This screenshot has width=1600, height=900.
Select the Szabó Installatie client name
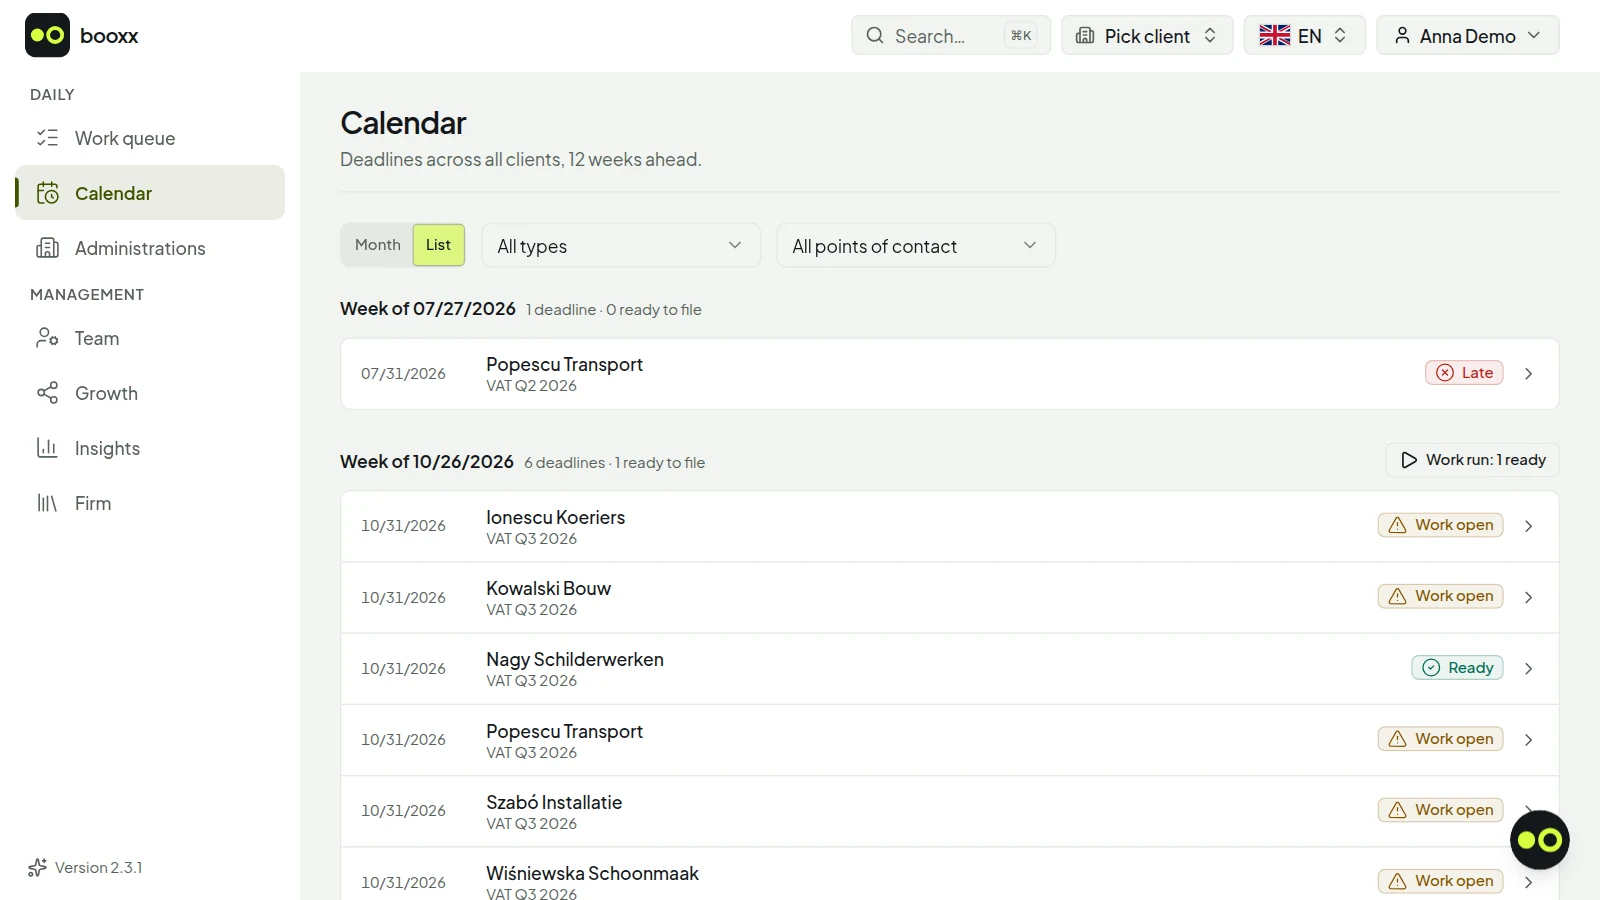point(554,802)
